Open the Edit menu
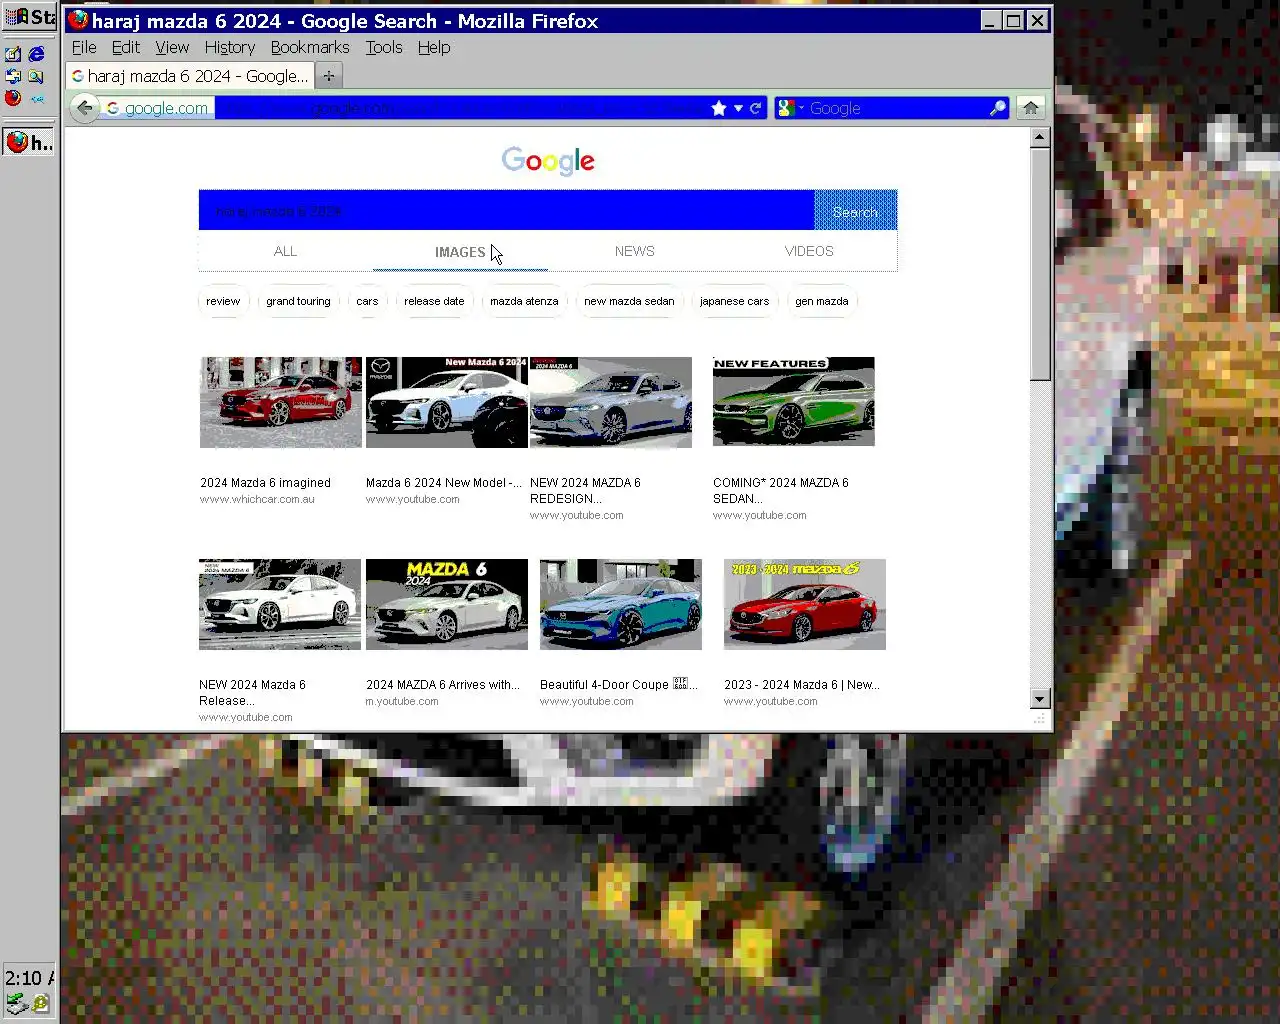 tap(125, 47)
